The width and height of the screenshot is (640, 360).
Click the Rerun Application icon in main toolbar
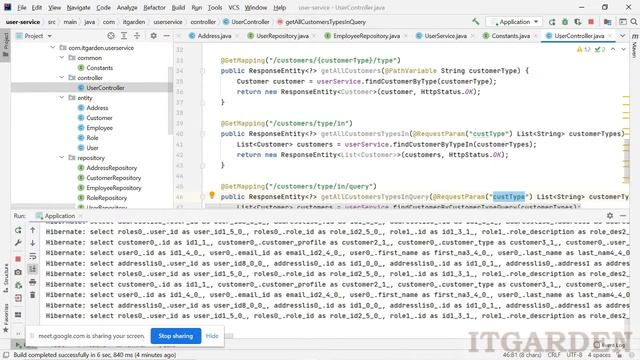click(x=552, y=22)
